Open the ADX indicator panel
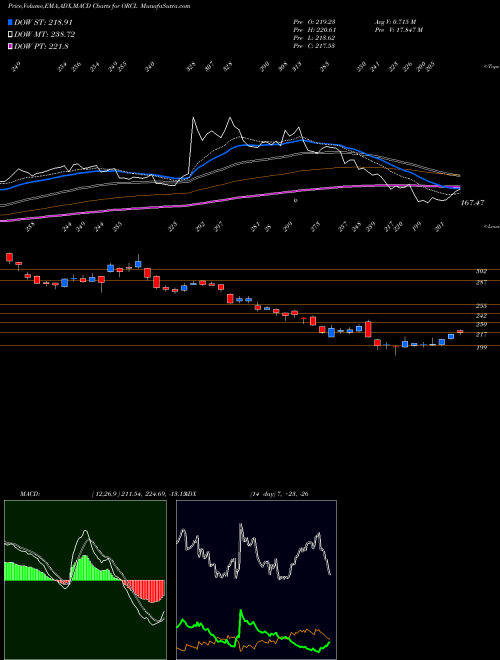500x660 pixels. tap(256, 580)
